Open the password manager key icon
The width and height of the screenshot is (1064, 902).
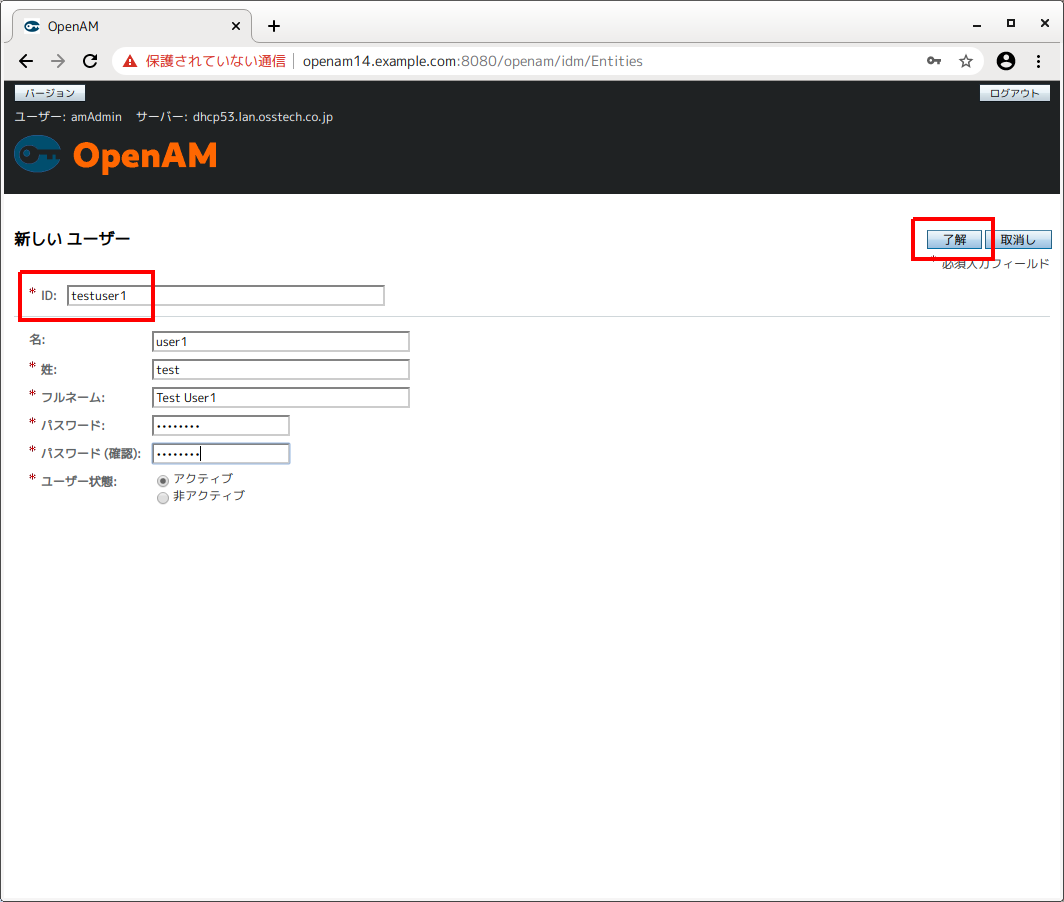934,61
